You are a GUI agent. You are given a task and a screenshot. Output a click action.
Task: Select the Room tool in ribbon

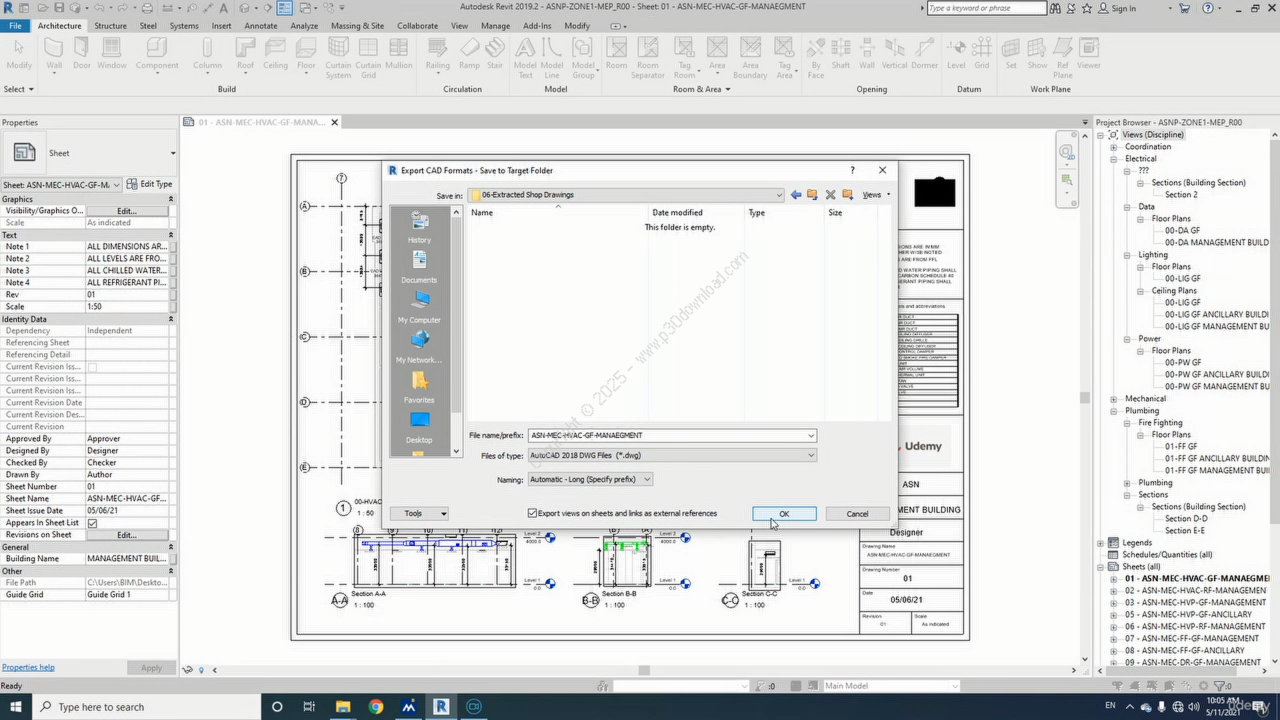(x=617, y=53)
